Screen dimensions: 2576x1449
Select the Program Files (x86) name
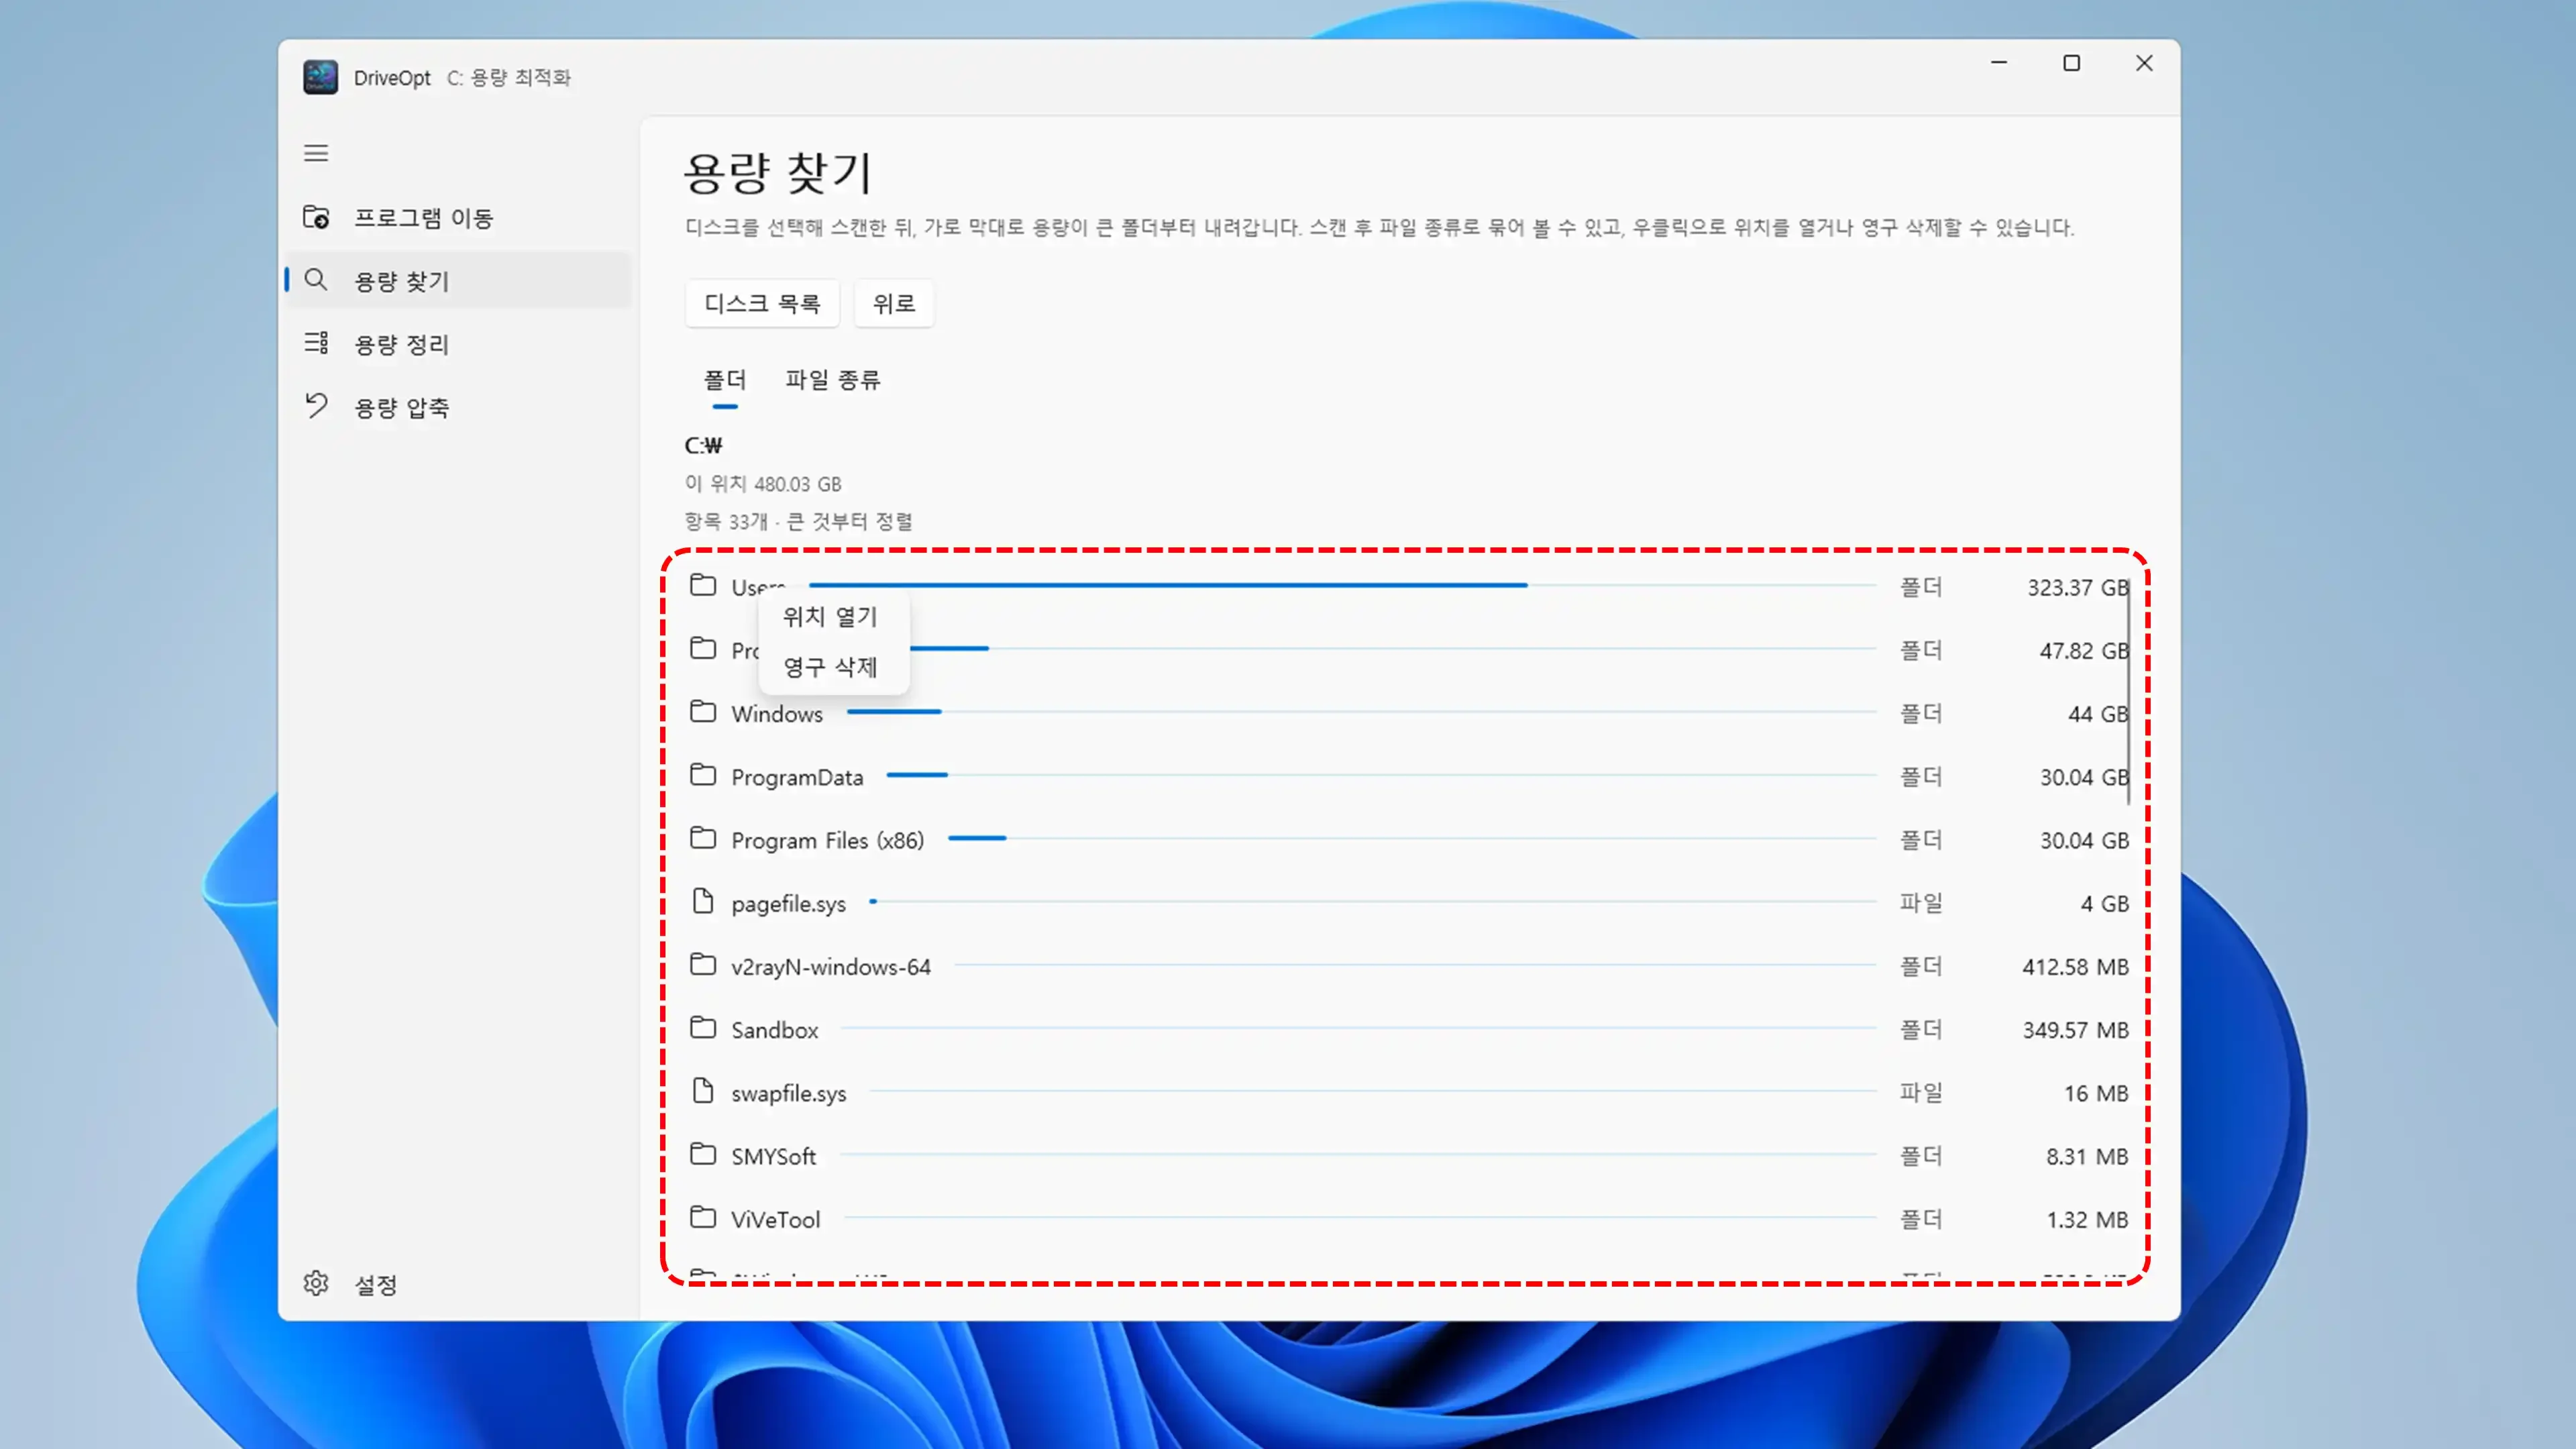[x=827, y=840]
